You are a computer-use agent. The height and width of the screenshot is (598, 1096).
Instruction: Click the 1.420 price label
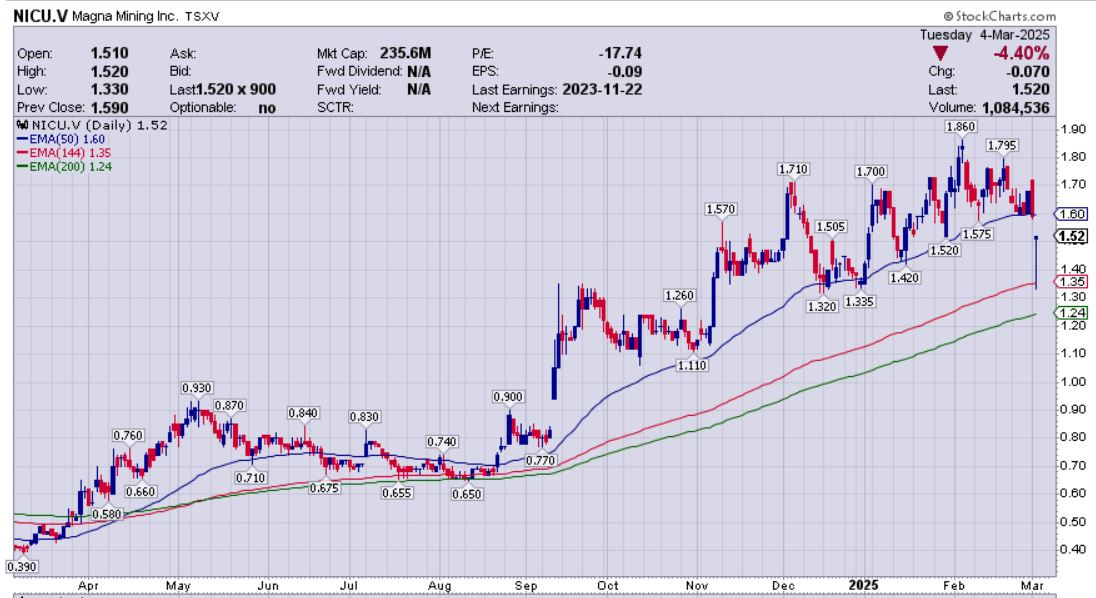coord(904,277)
